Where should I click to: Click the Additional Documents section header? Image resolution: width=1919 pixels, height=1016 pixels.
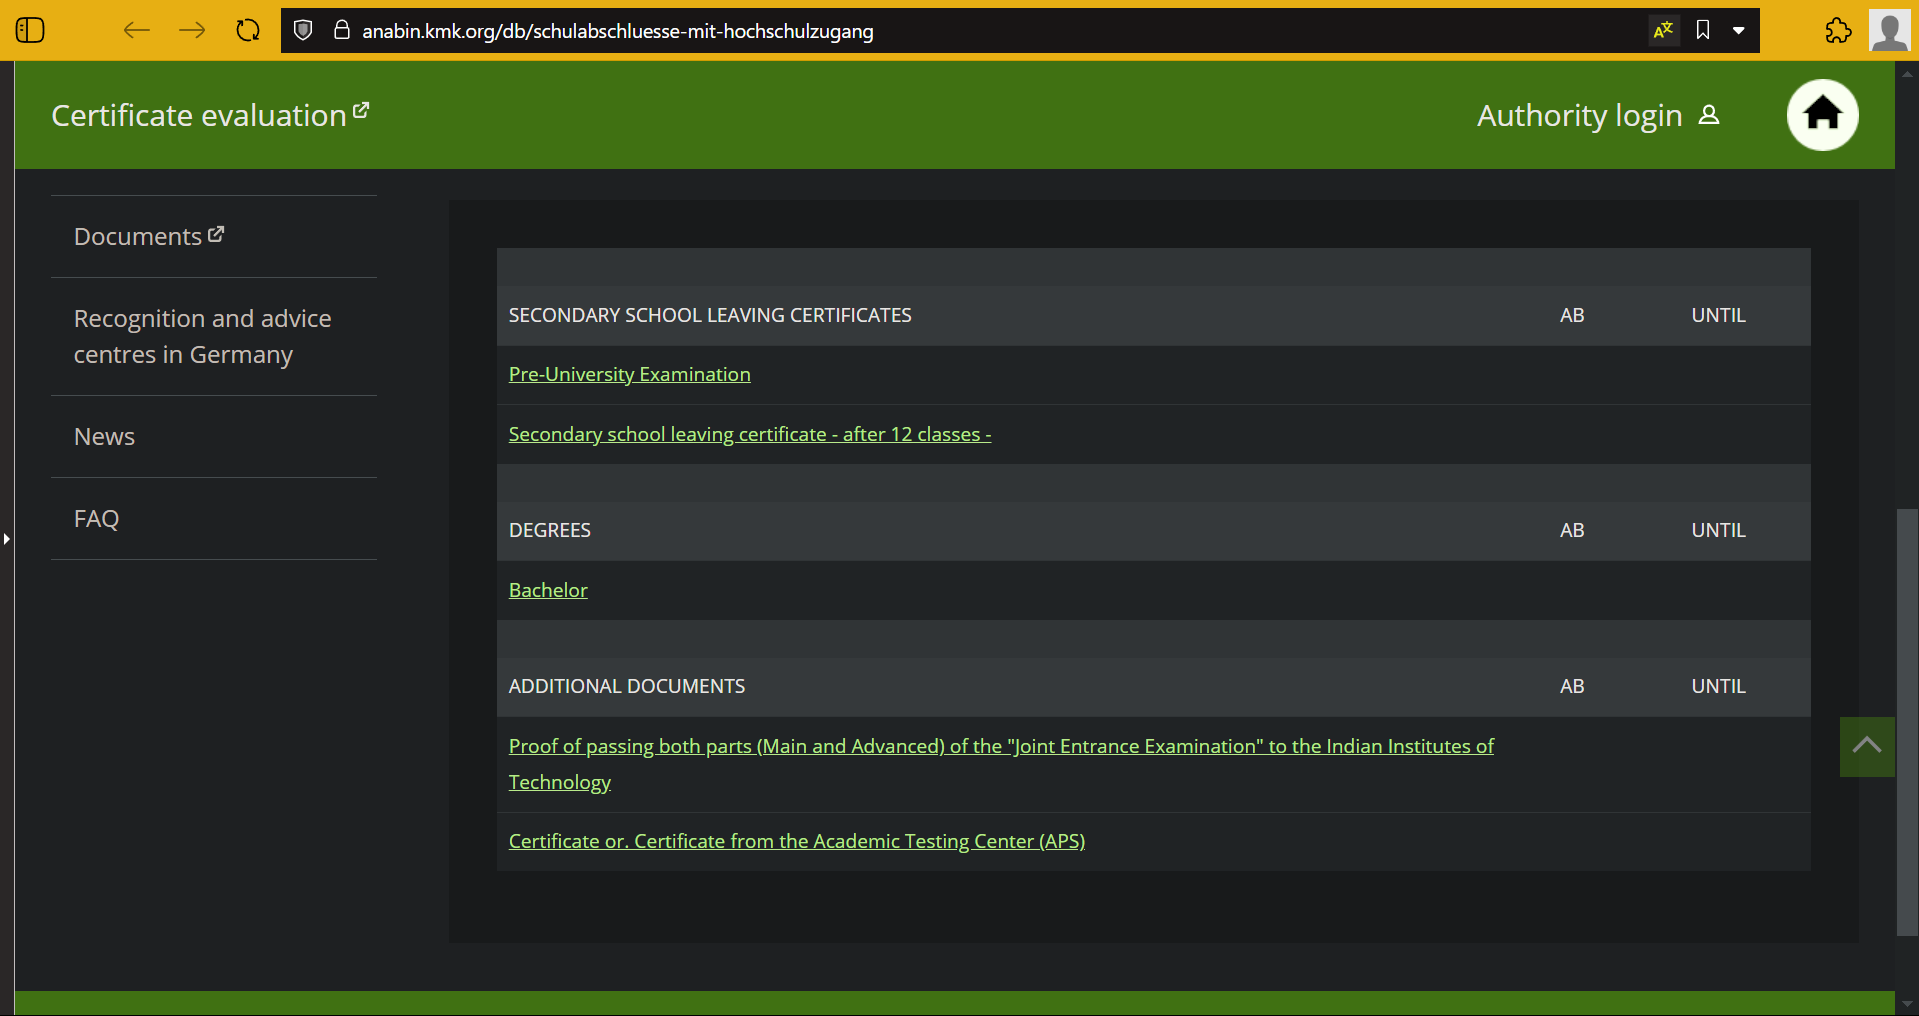coord(627,686)
